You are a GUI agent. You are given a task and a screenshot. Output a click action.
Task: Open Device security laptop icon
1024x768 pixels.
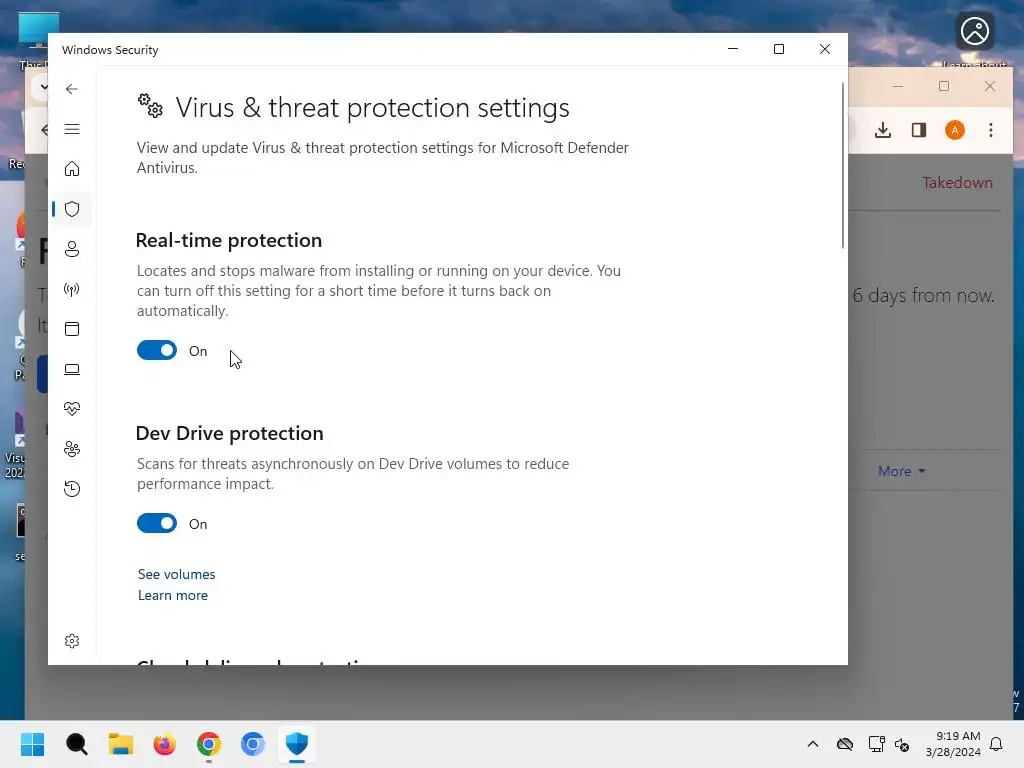click(72, 369)
